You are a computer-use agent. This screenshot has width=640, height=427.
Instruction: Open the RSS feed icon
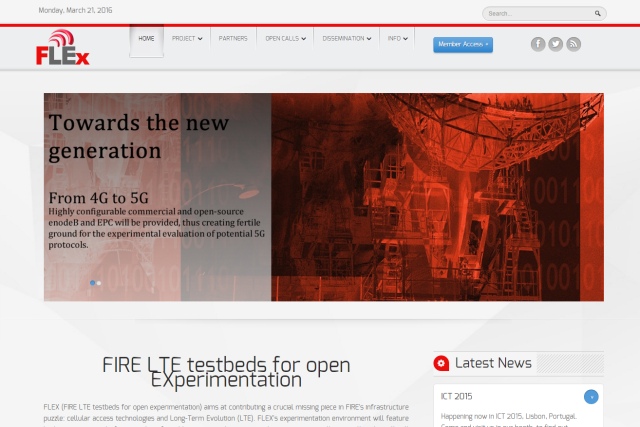(x=573, y=44)
